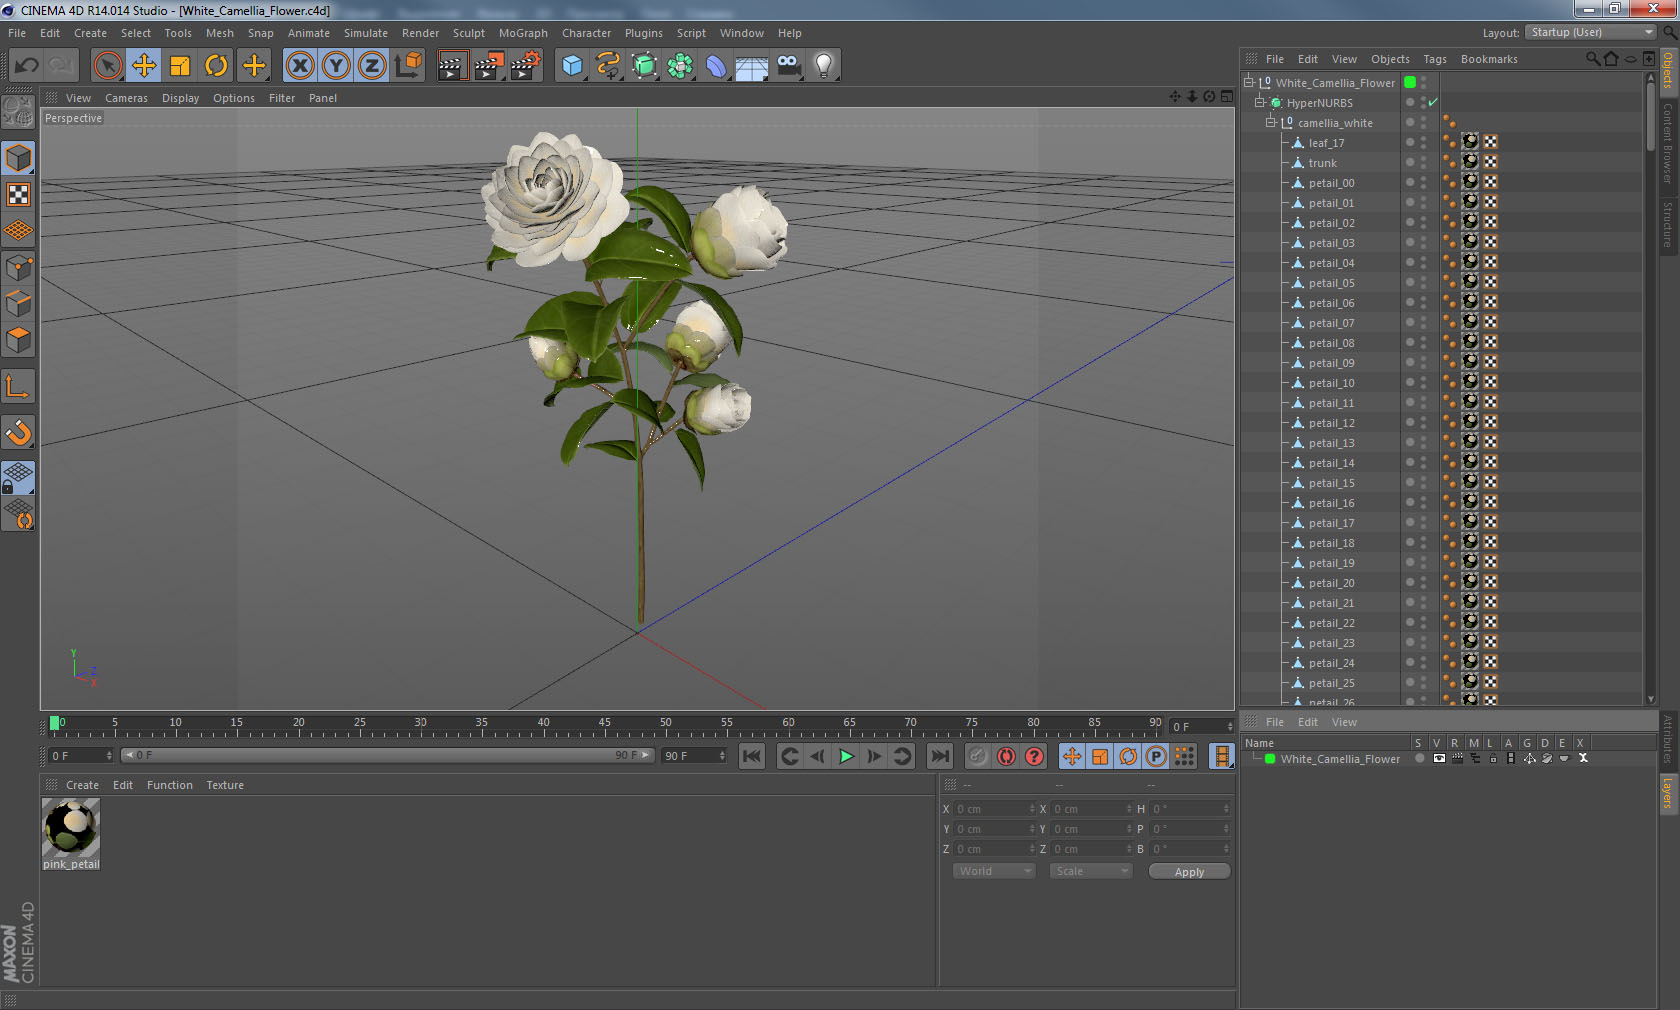
Task: Collapse the White_Camellia_Flower hierarchy
Action: click(1249, 82)
